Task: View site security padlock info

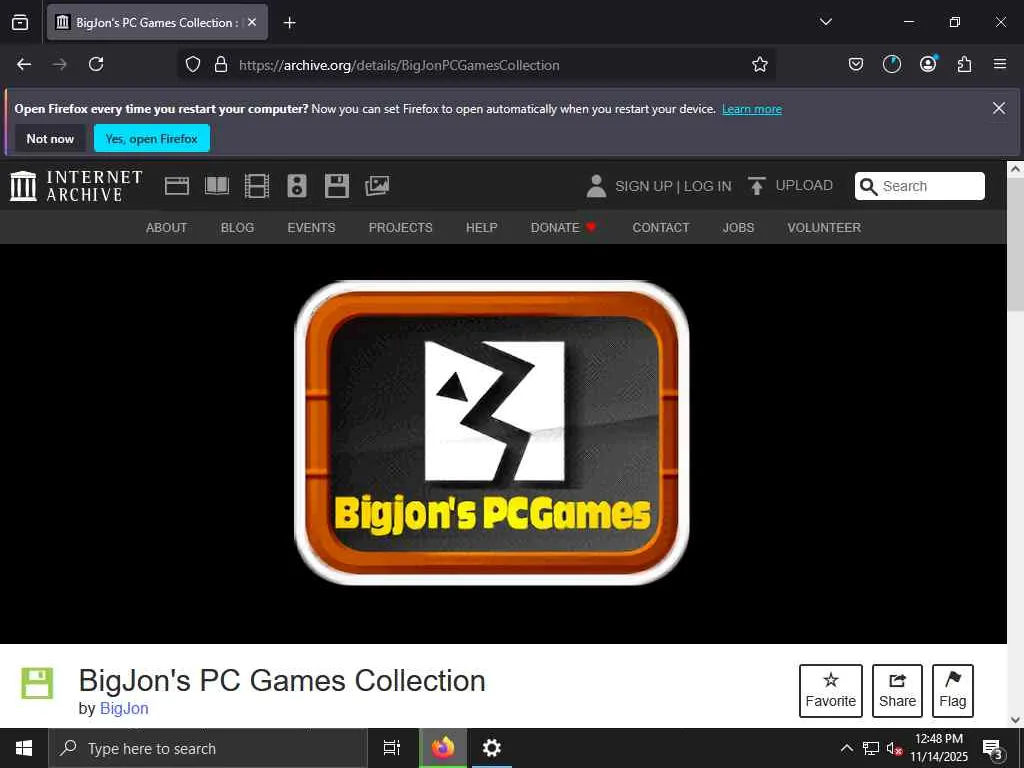Action: 221,65
